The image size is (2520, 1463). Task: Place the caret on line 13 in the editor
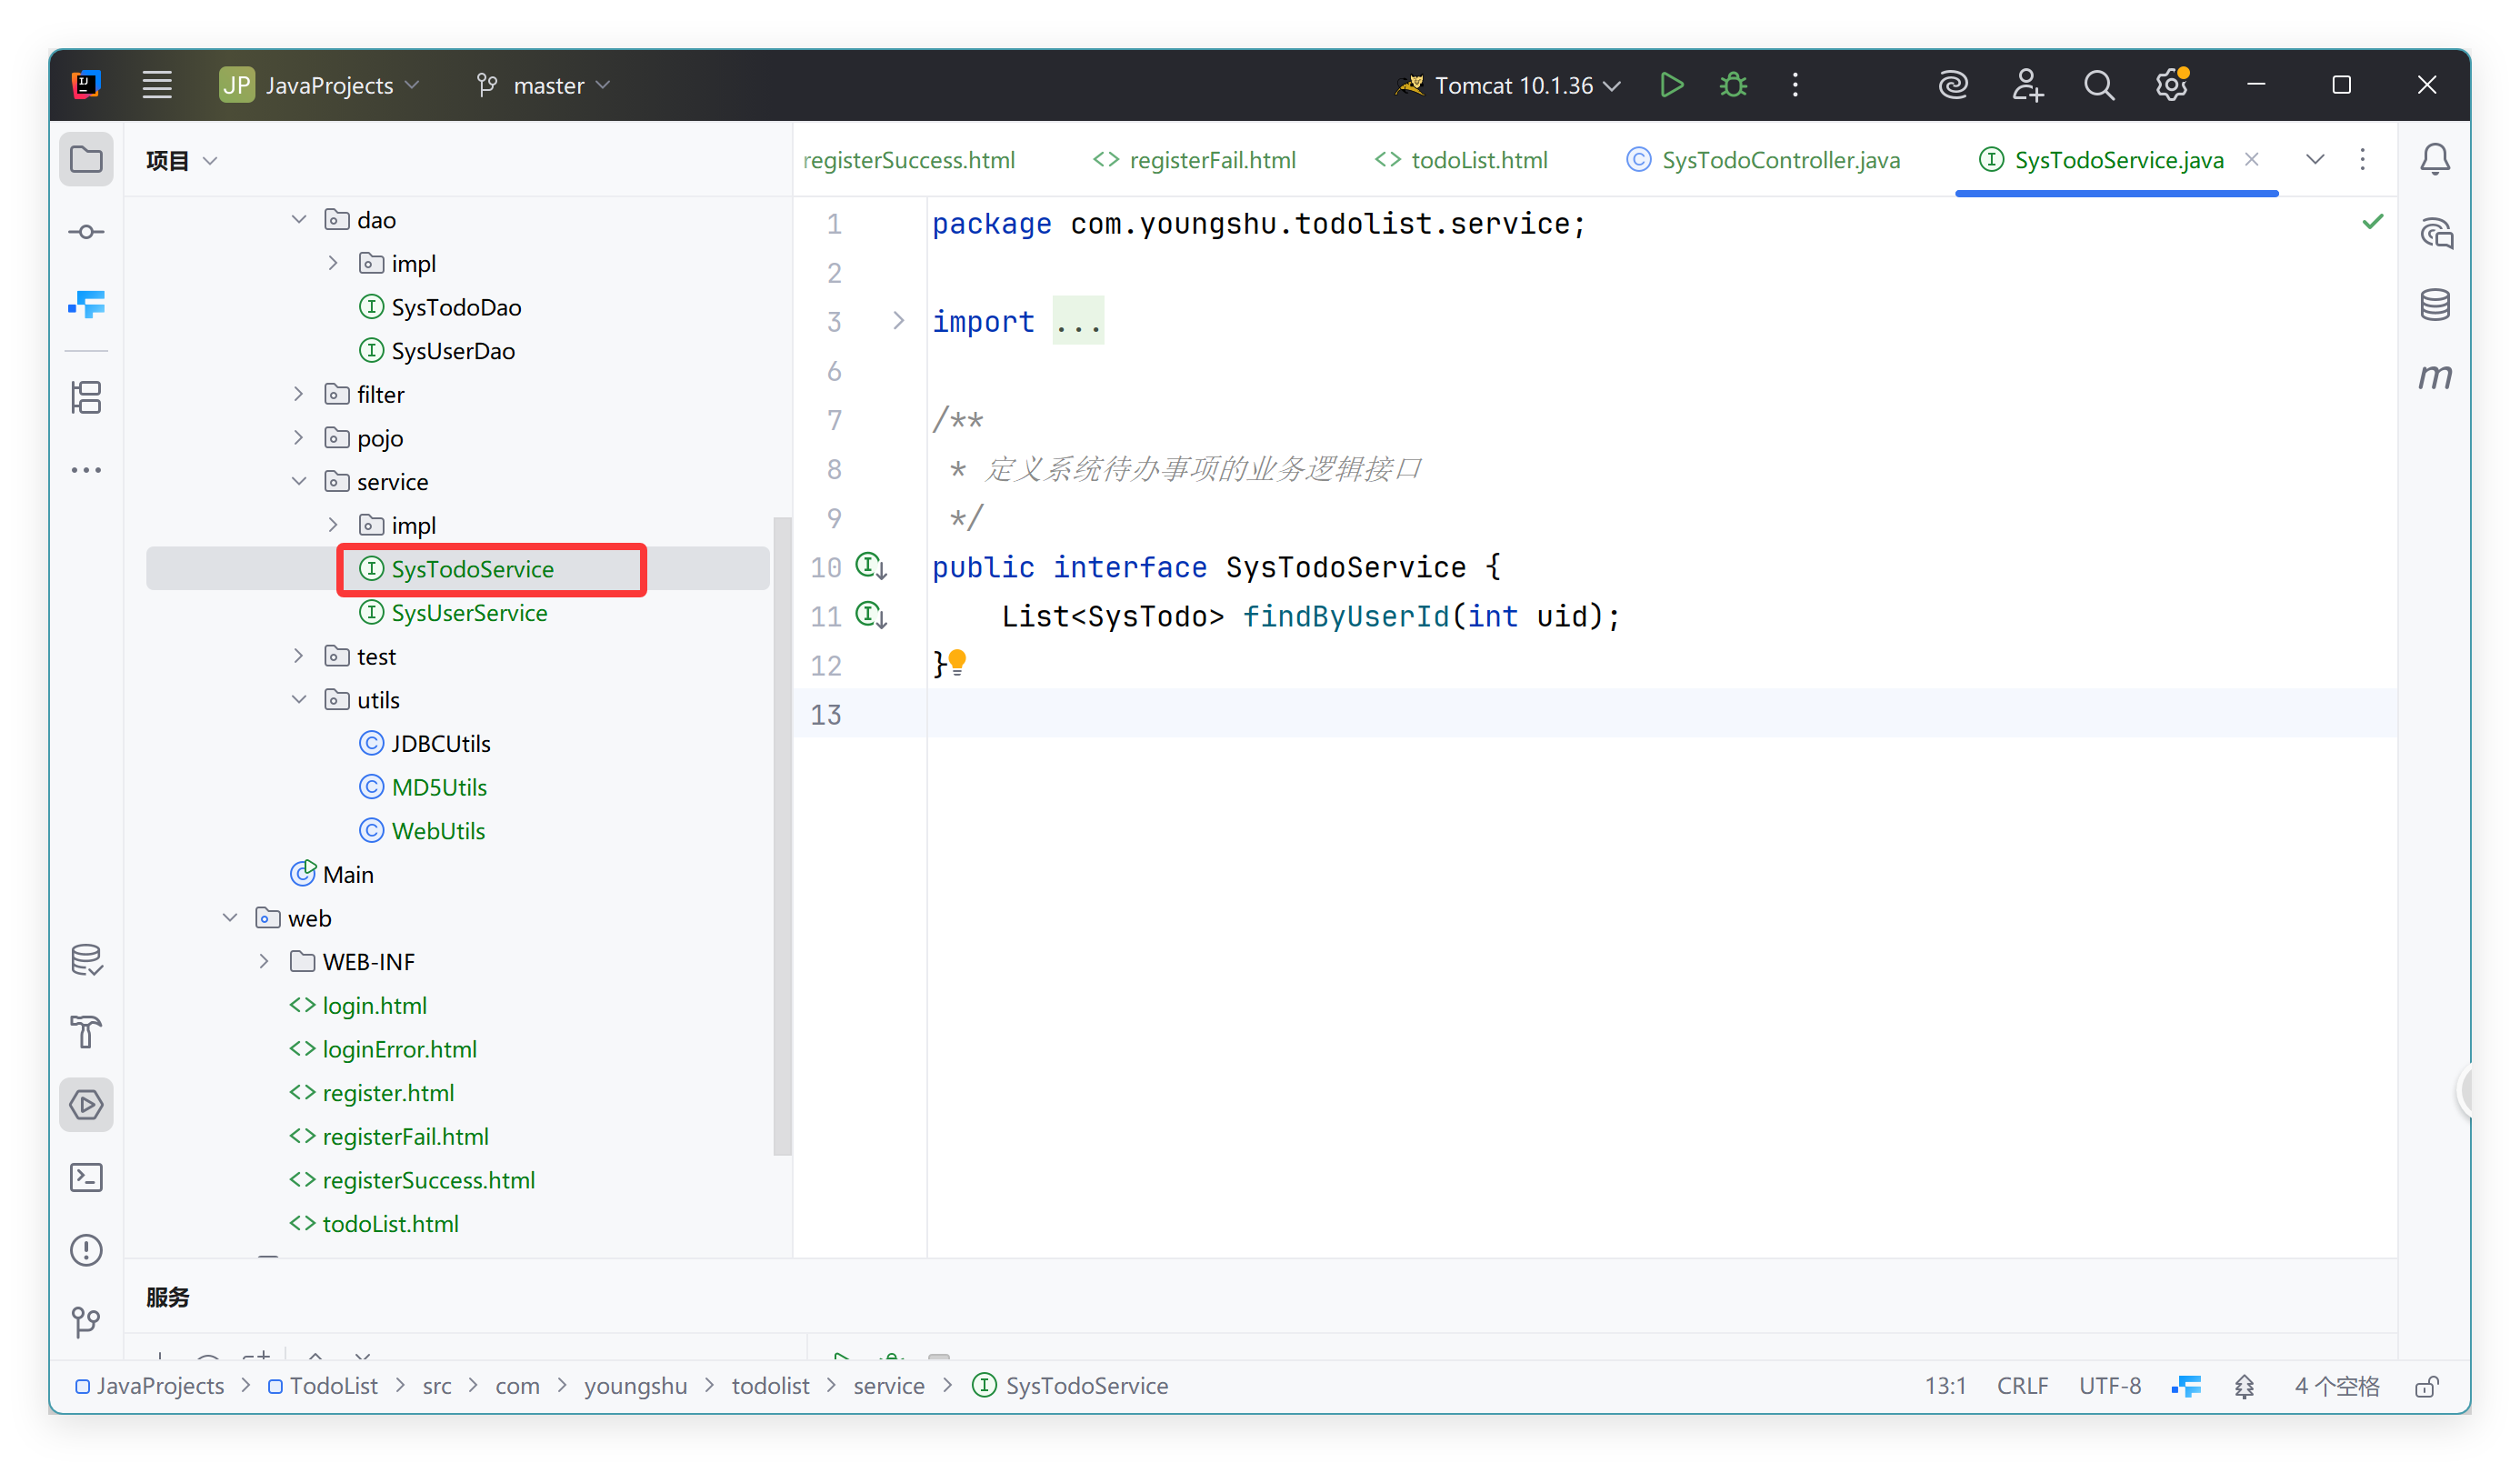(x=1660, y=714)
